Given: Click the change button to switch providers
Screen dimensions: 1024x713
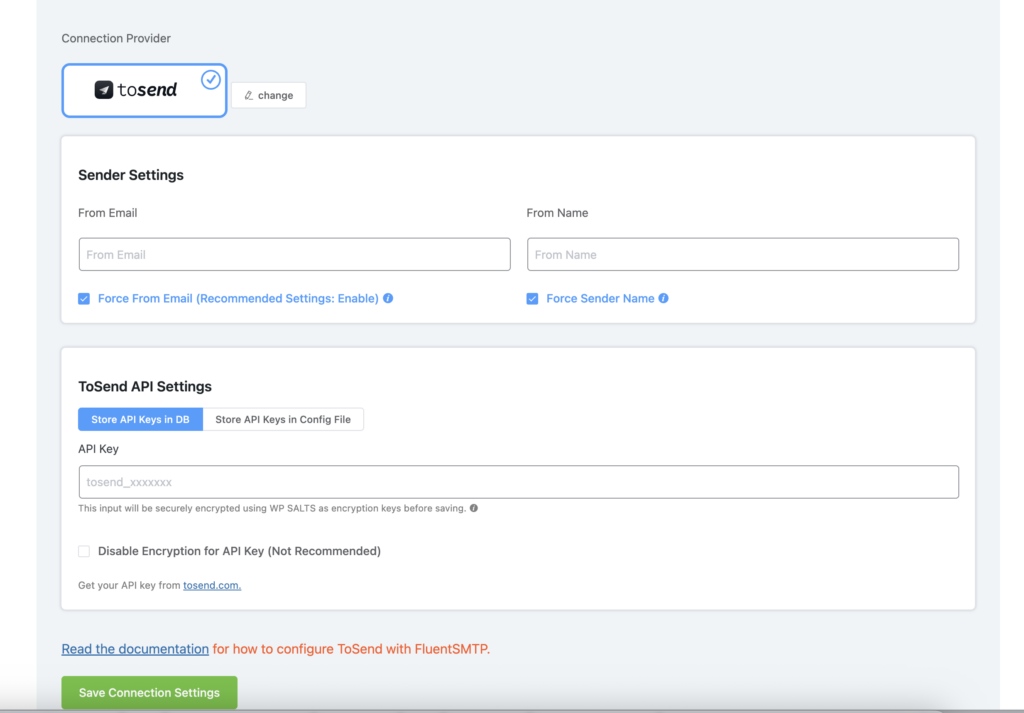Looking at the screenshot, I should [x=268, y=95].
